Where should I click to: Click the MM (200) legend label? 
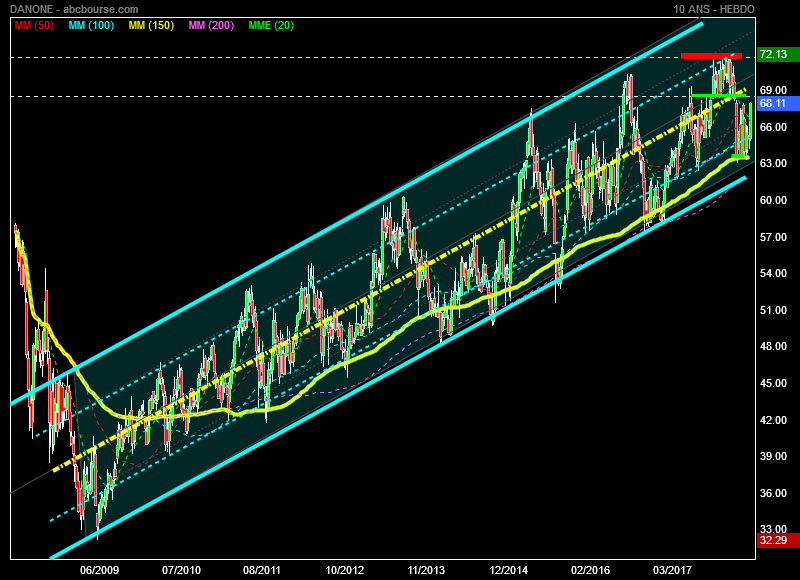(x=211, y=26)
